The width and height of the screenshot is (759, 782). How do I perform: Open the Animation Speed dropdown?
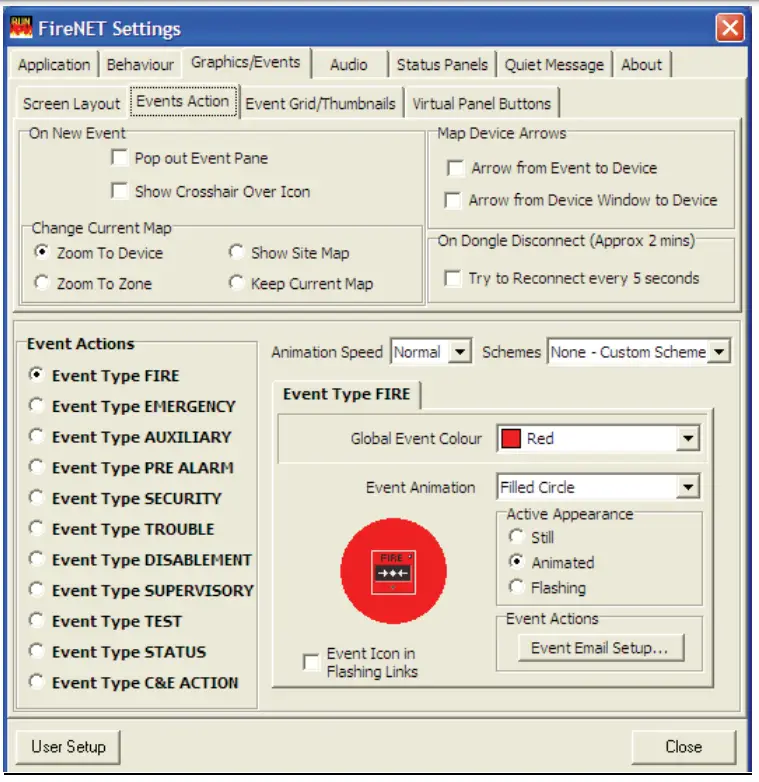pyautogui.click(x=460, y=352)
